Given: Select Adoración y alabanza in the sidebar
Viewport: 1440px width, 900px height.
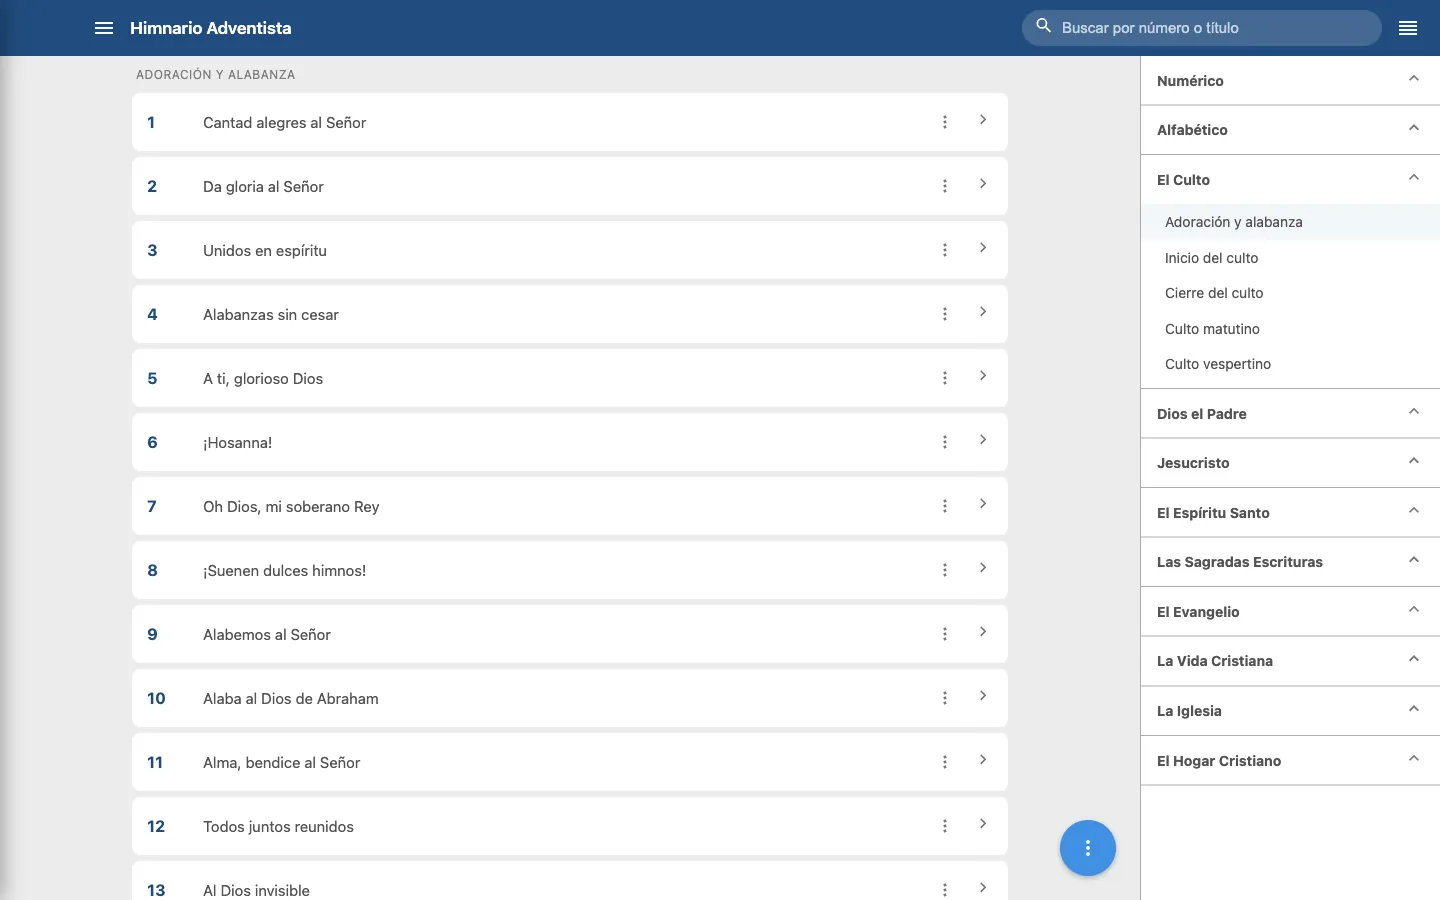Looking at the screenshot, I should [x=1290, y=222].
